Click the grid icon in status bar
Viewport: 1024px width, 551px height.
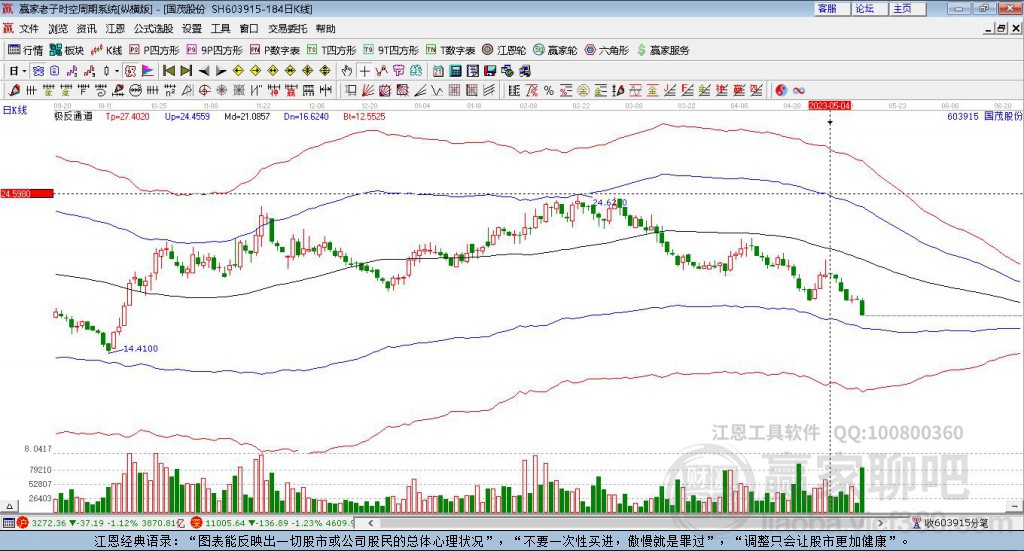pos(8,523)
